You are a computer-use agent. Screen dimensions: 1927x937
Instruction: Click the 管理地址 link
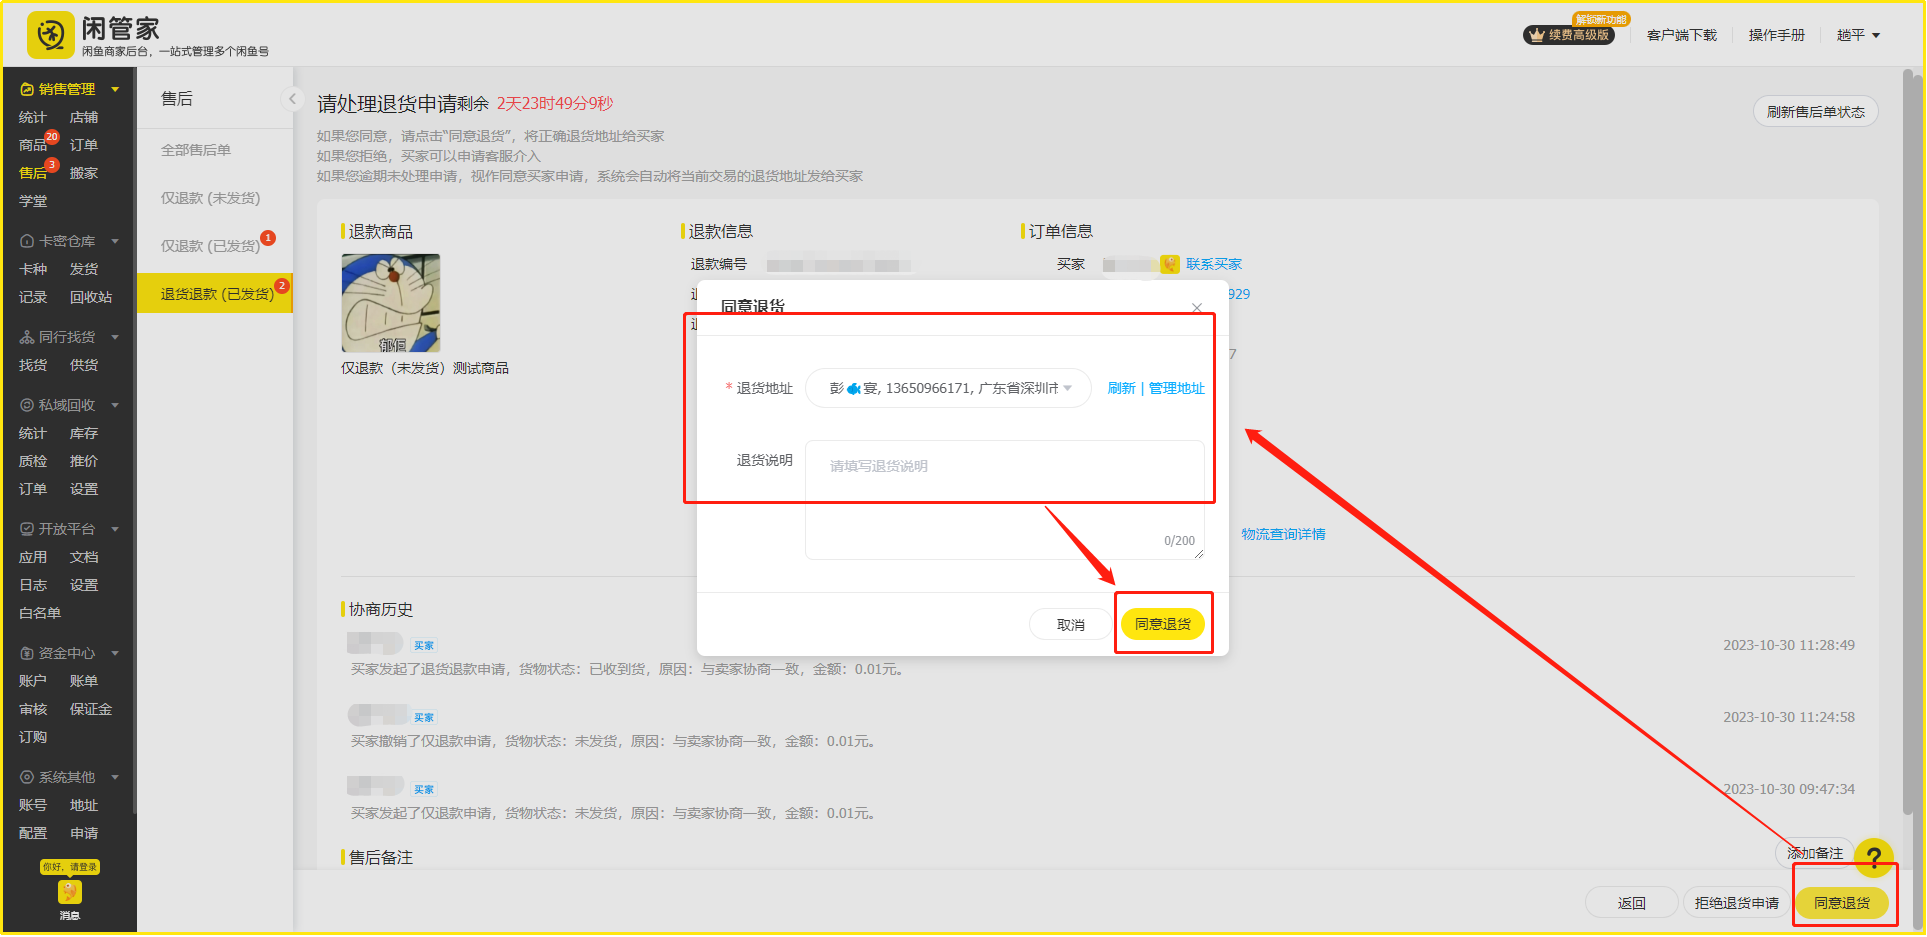(1176, 388)
